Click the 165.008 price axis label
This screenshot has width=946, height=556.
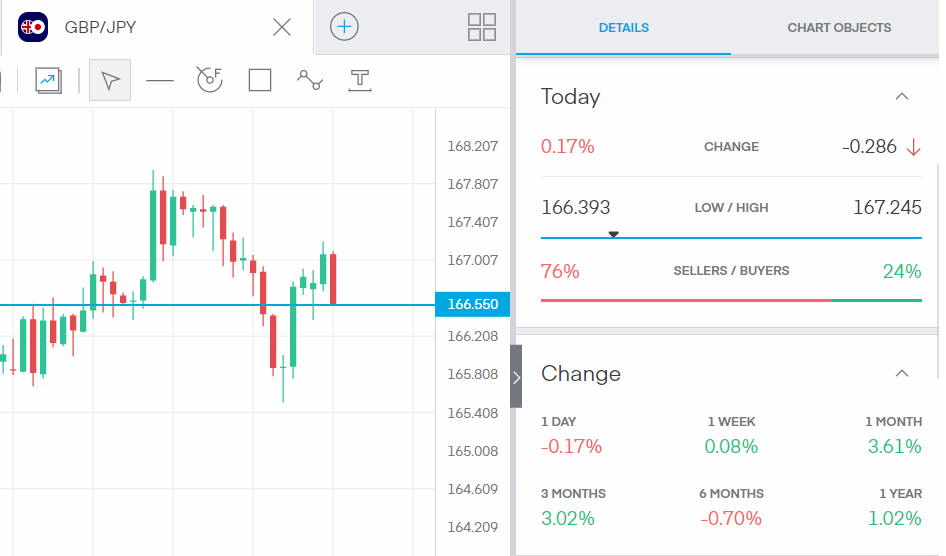(x=472, y=451)
